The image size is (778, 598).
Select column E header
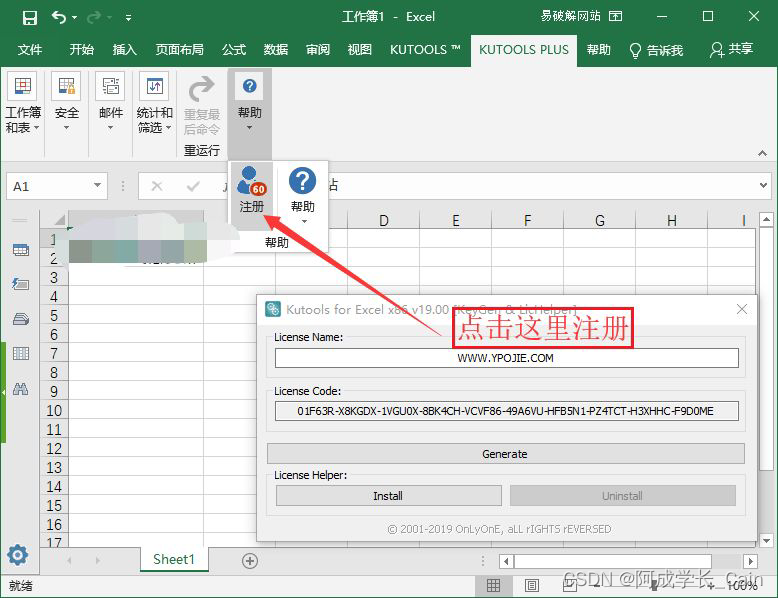(x=455, y=220)
